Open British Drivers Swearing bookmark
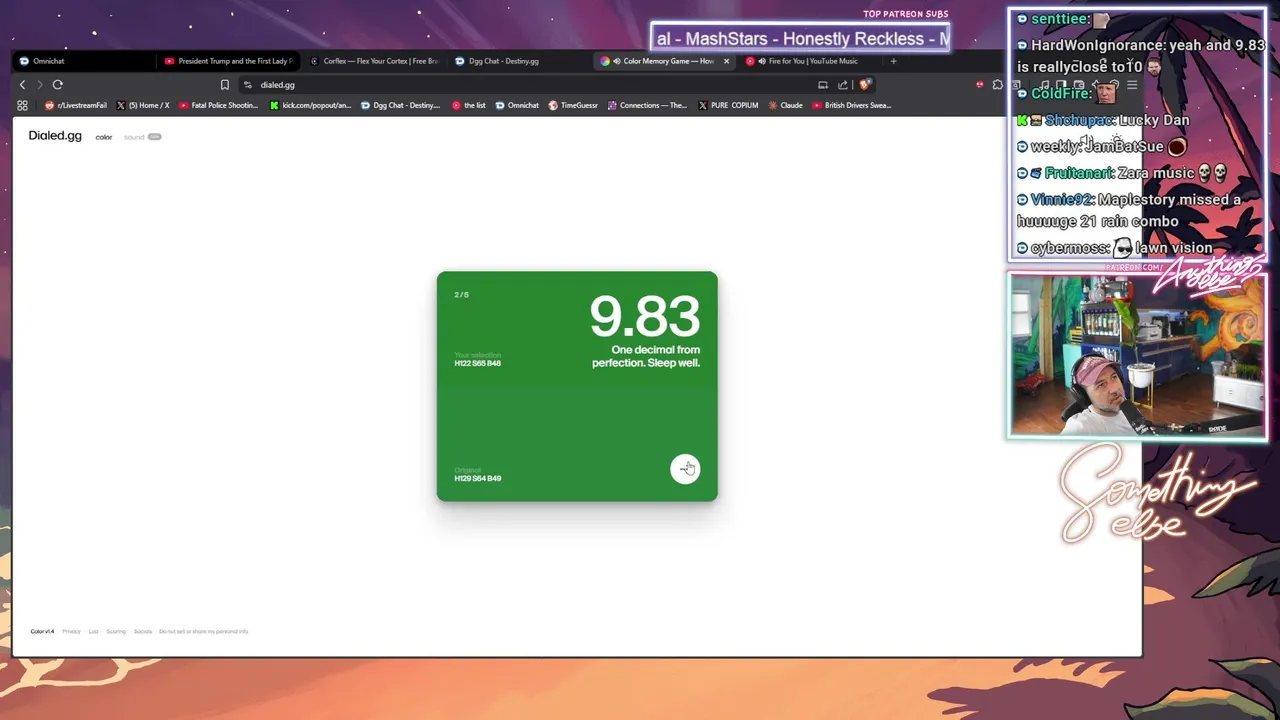The image size is (1280, 720). click(x=852, y=105)
